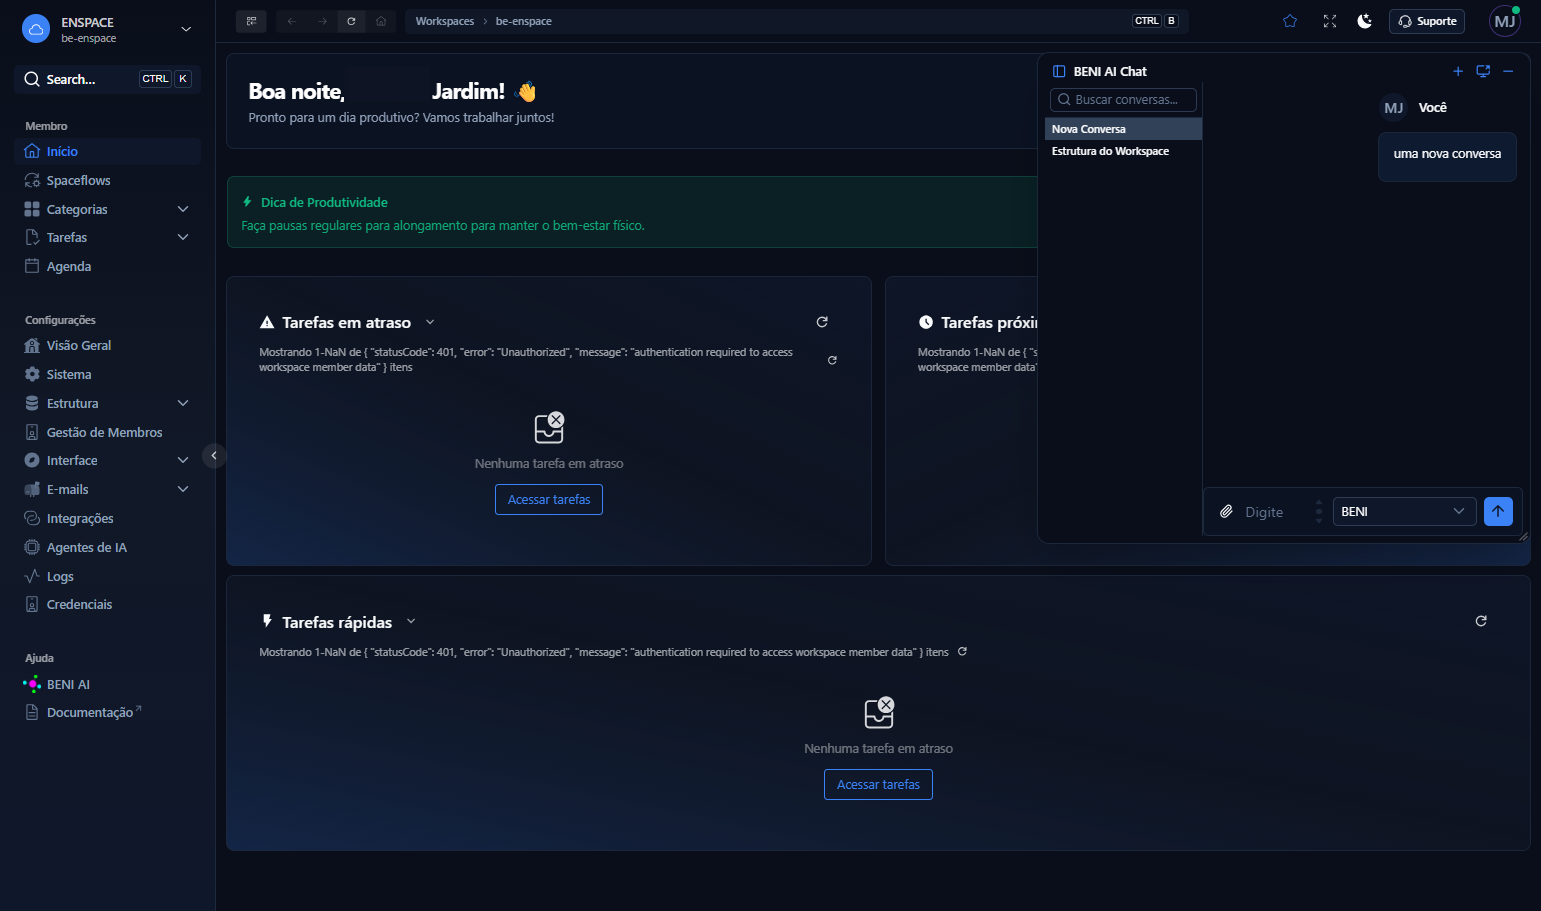Click the back arrow in top bar
The image size is (1541, 911).
click(x=292, y=21)
